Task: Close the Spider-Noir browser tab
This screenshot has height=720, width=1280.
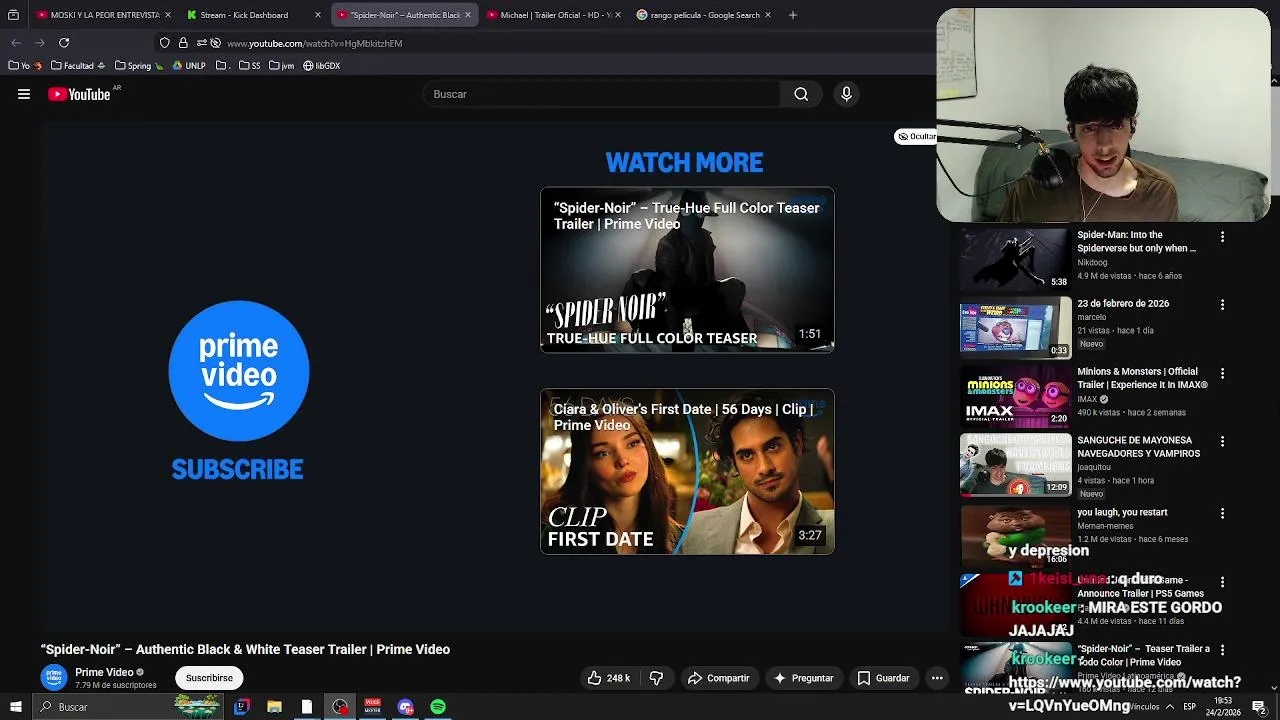Action: pyautogui.click(x=467, y=15)
